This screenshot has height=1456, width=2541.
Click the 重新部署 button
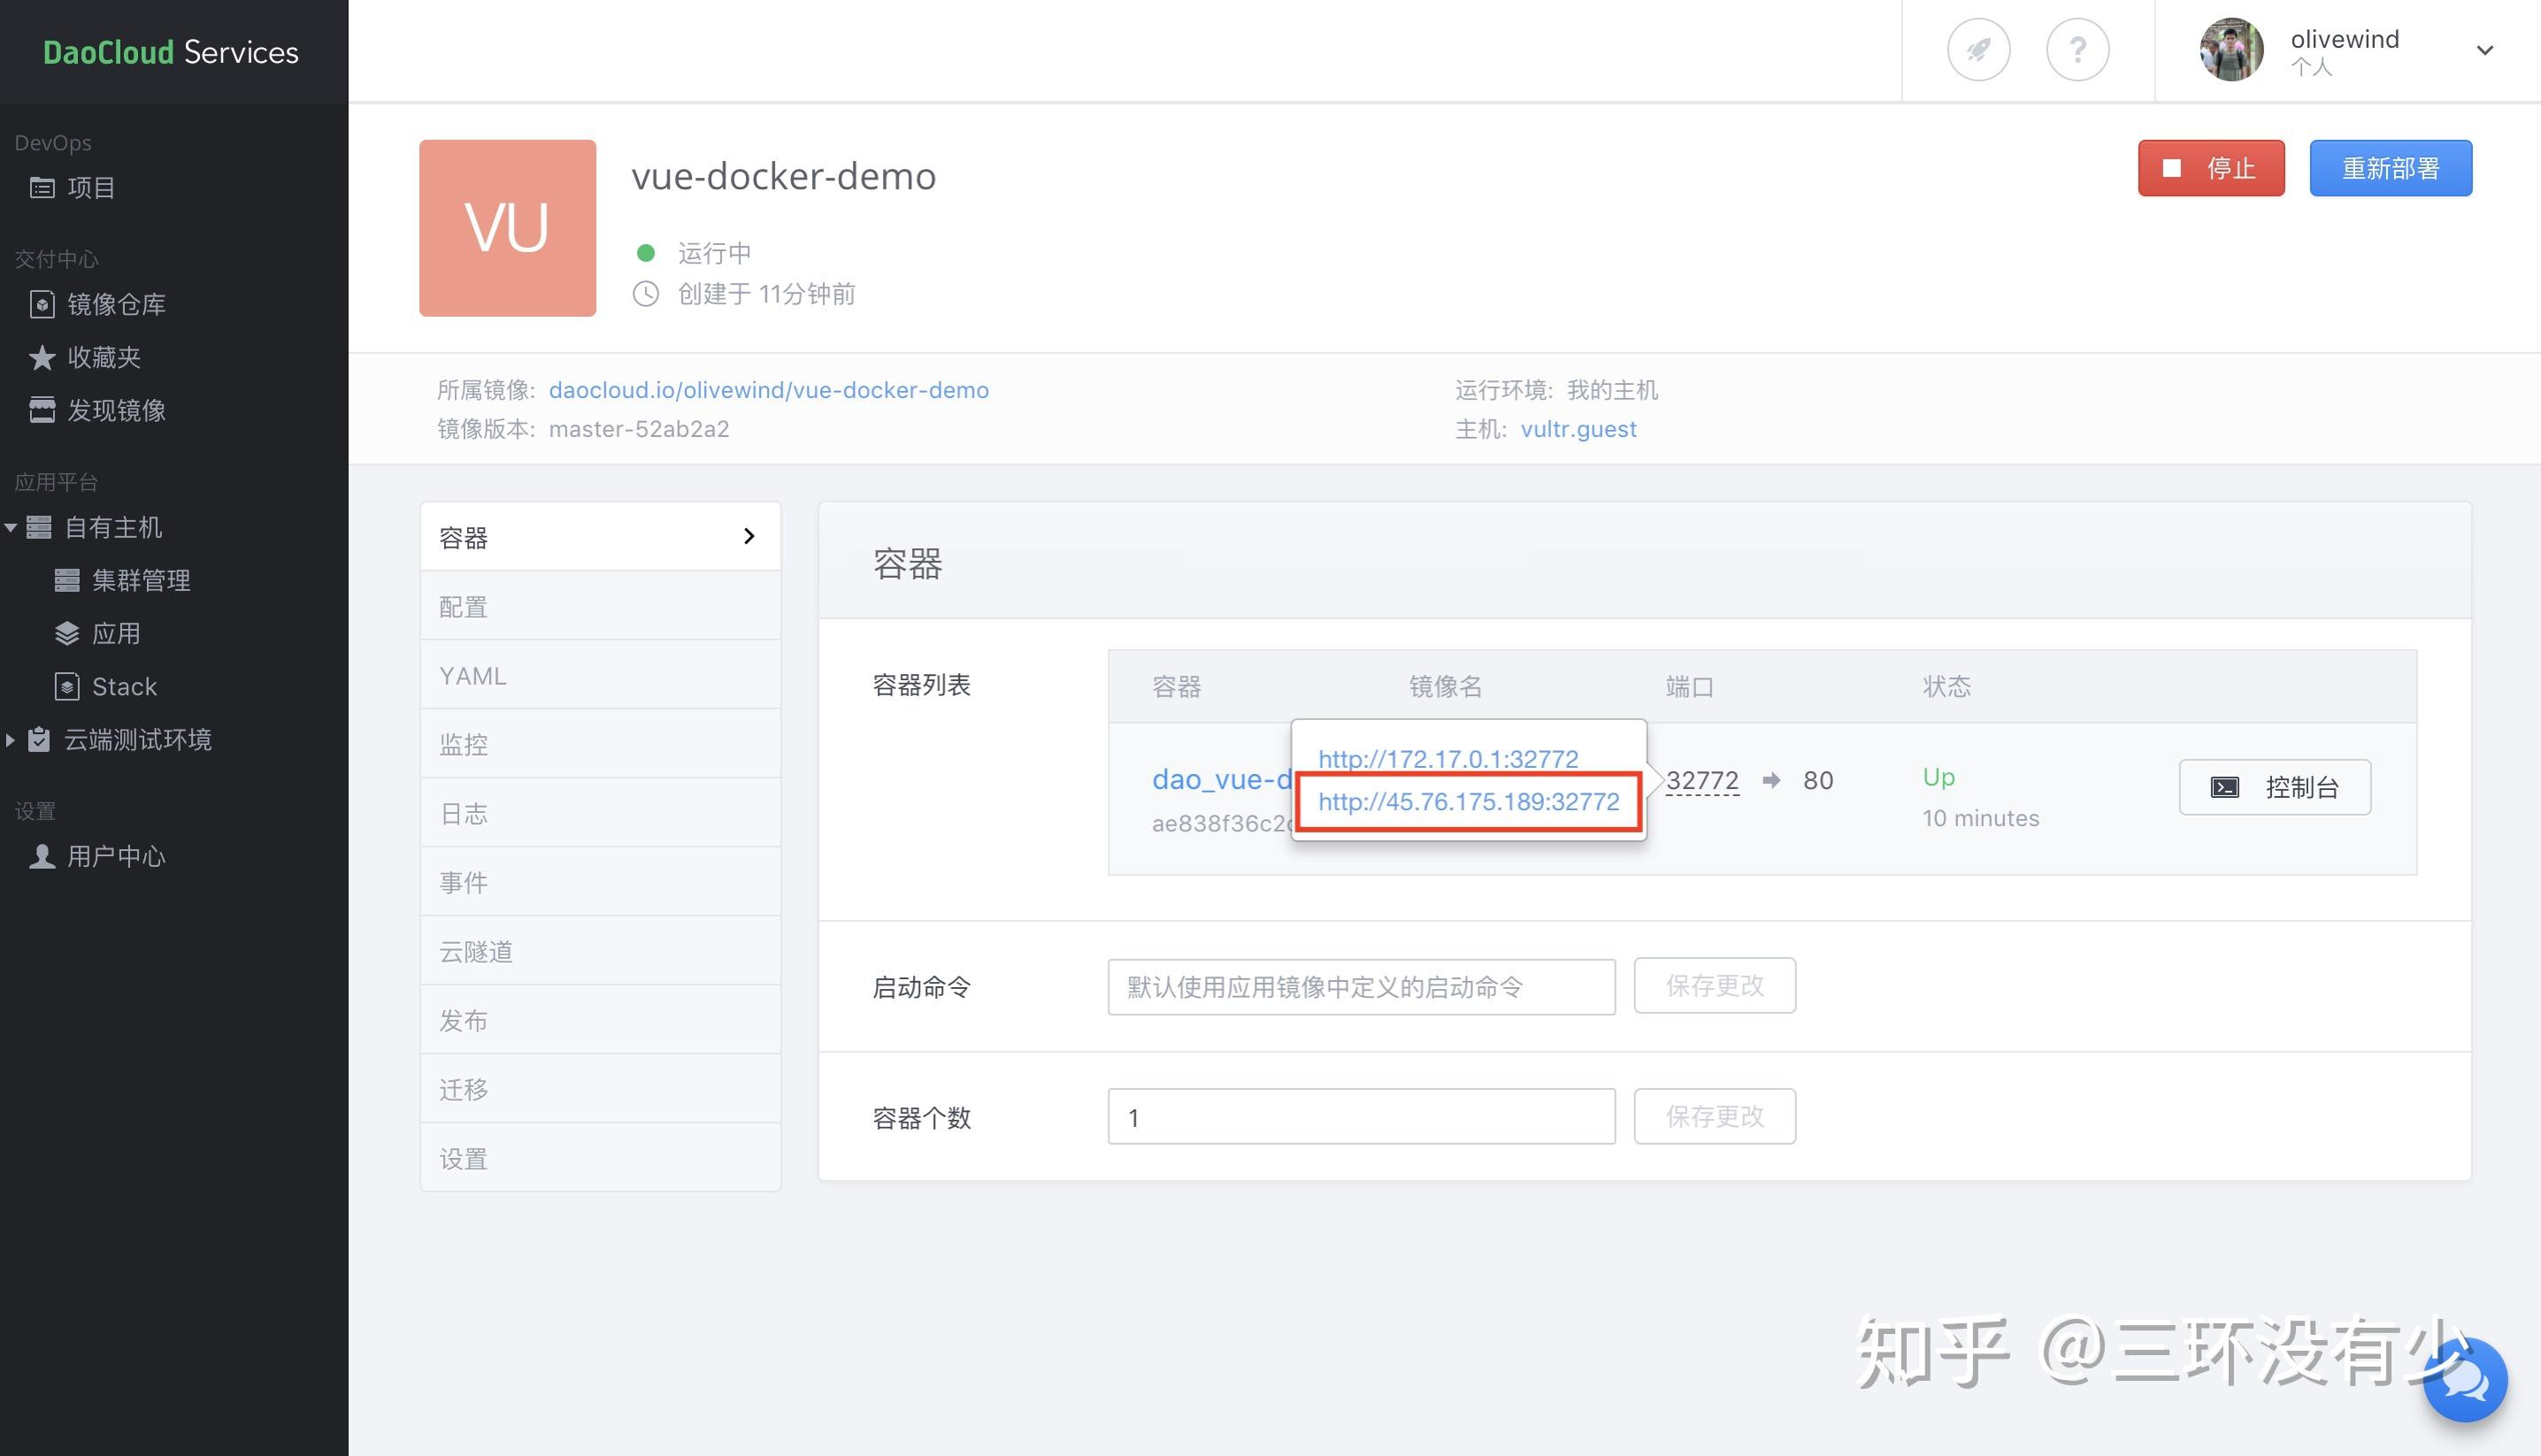[x=2390, y=168]
